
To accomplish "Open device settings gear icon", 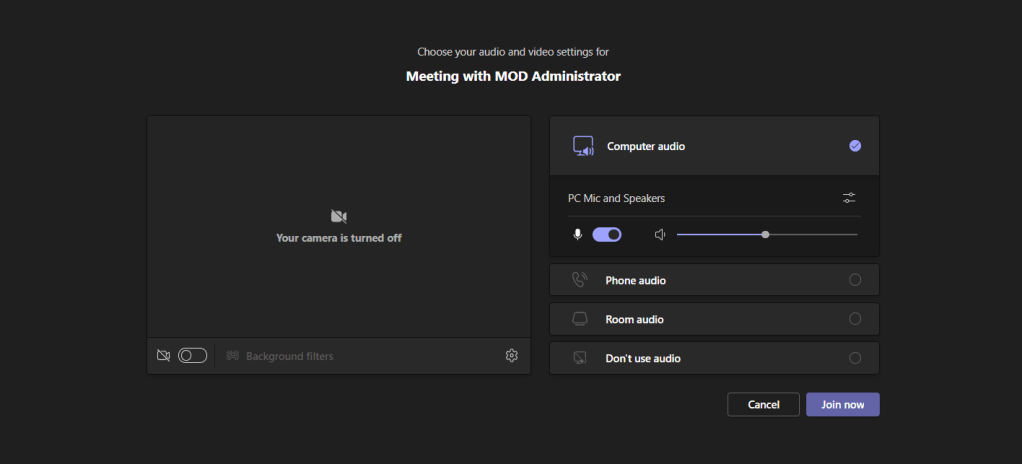I will point(512,355).
